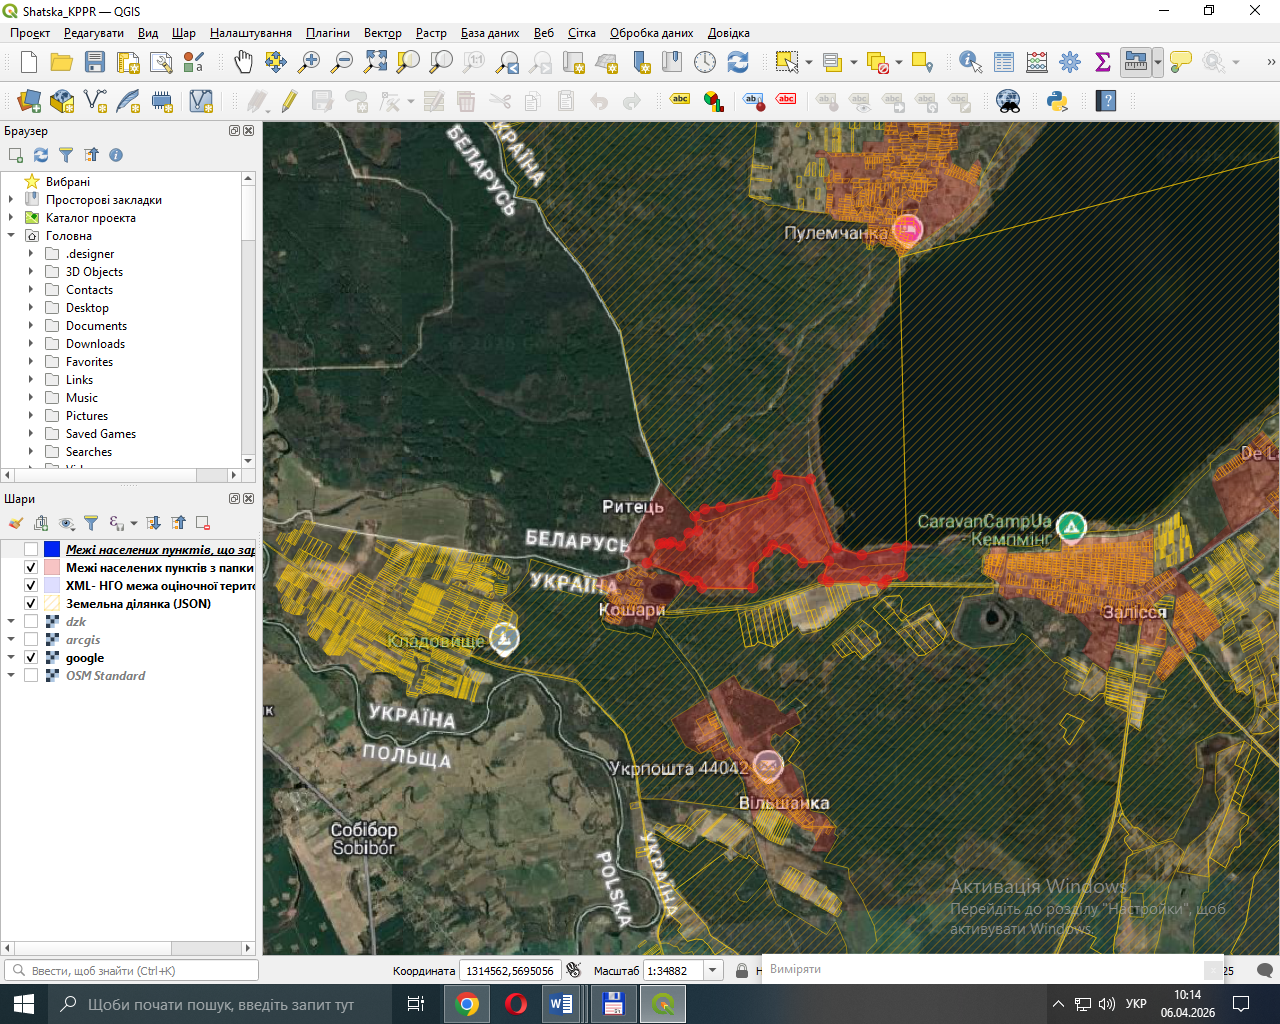The width and height of the screenshot is (1280, 1024).
Task: Toggle Земельна ділянка (JSON) layer visibility
Action: [31, 604]
